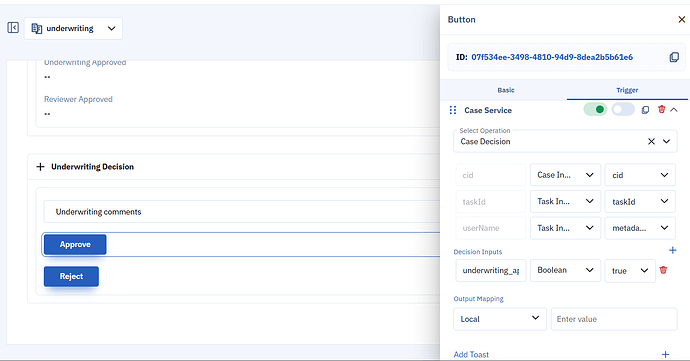Select the Reviewer Approved label
The width and height of the screenshot is (690, 361).
tap(78, 99)
